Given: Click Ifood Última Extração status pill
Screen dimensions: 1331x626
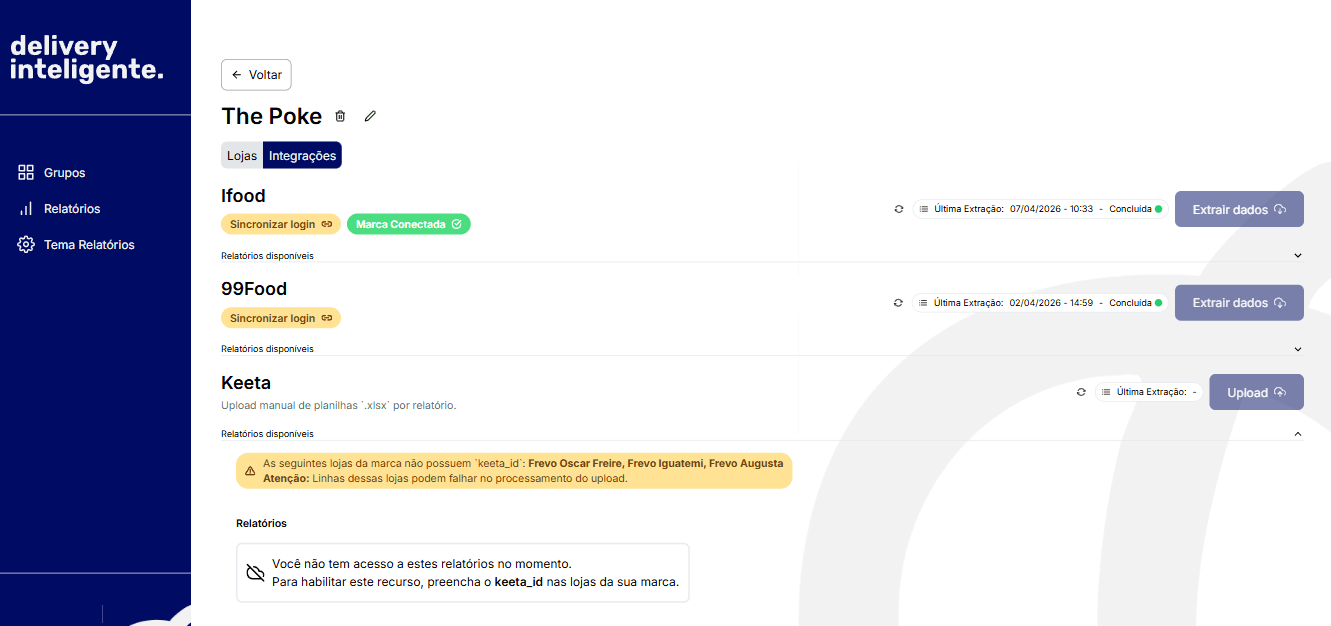Looking at the screenshot, I should click(1040, 209).
